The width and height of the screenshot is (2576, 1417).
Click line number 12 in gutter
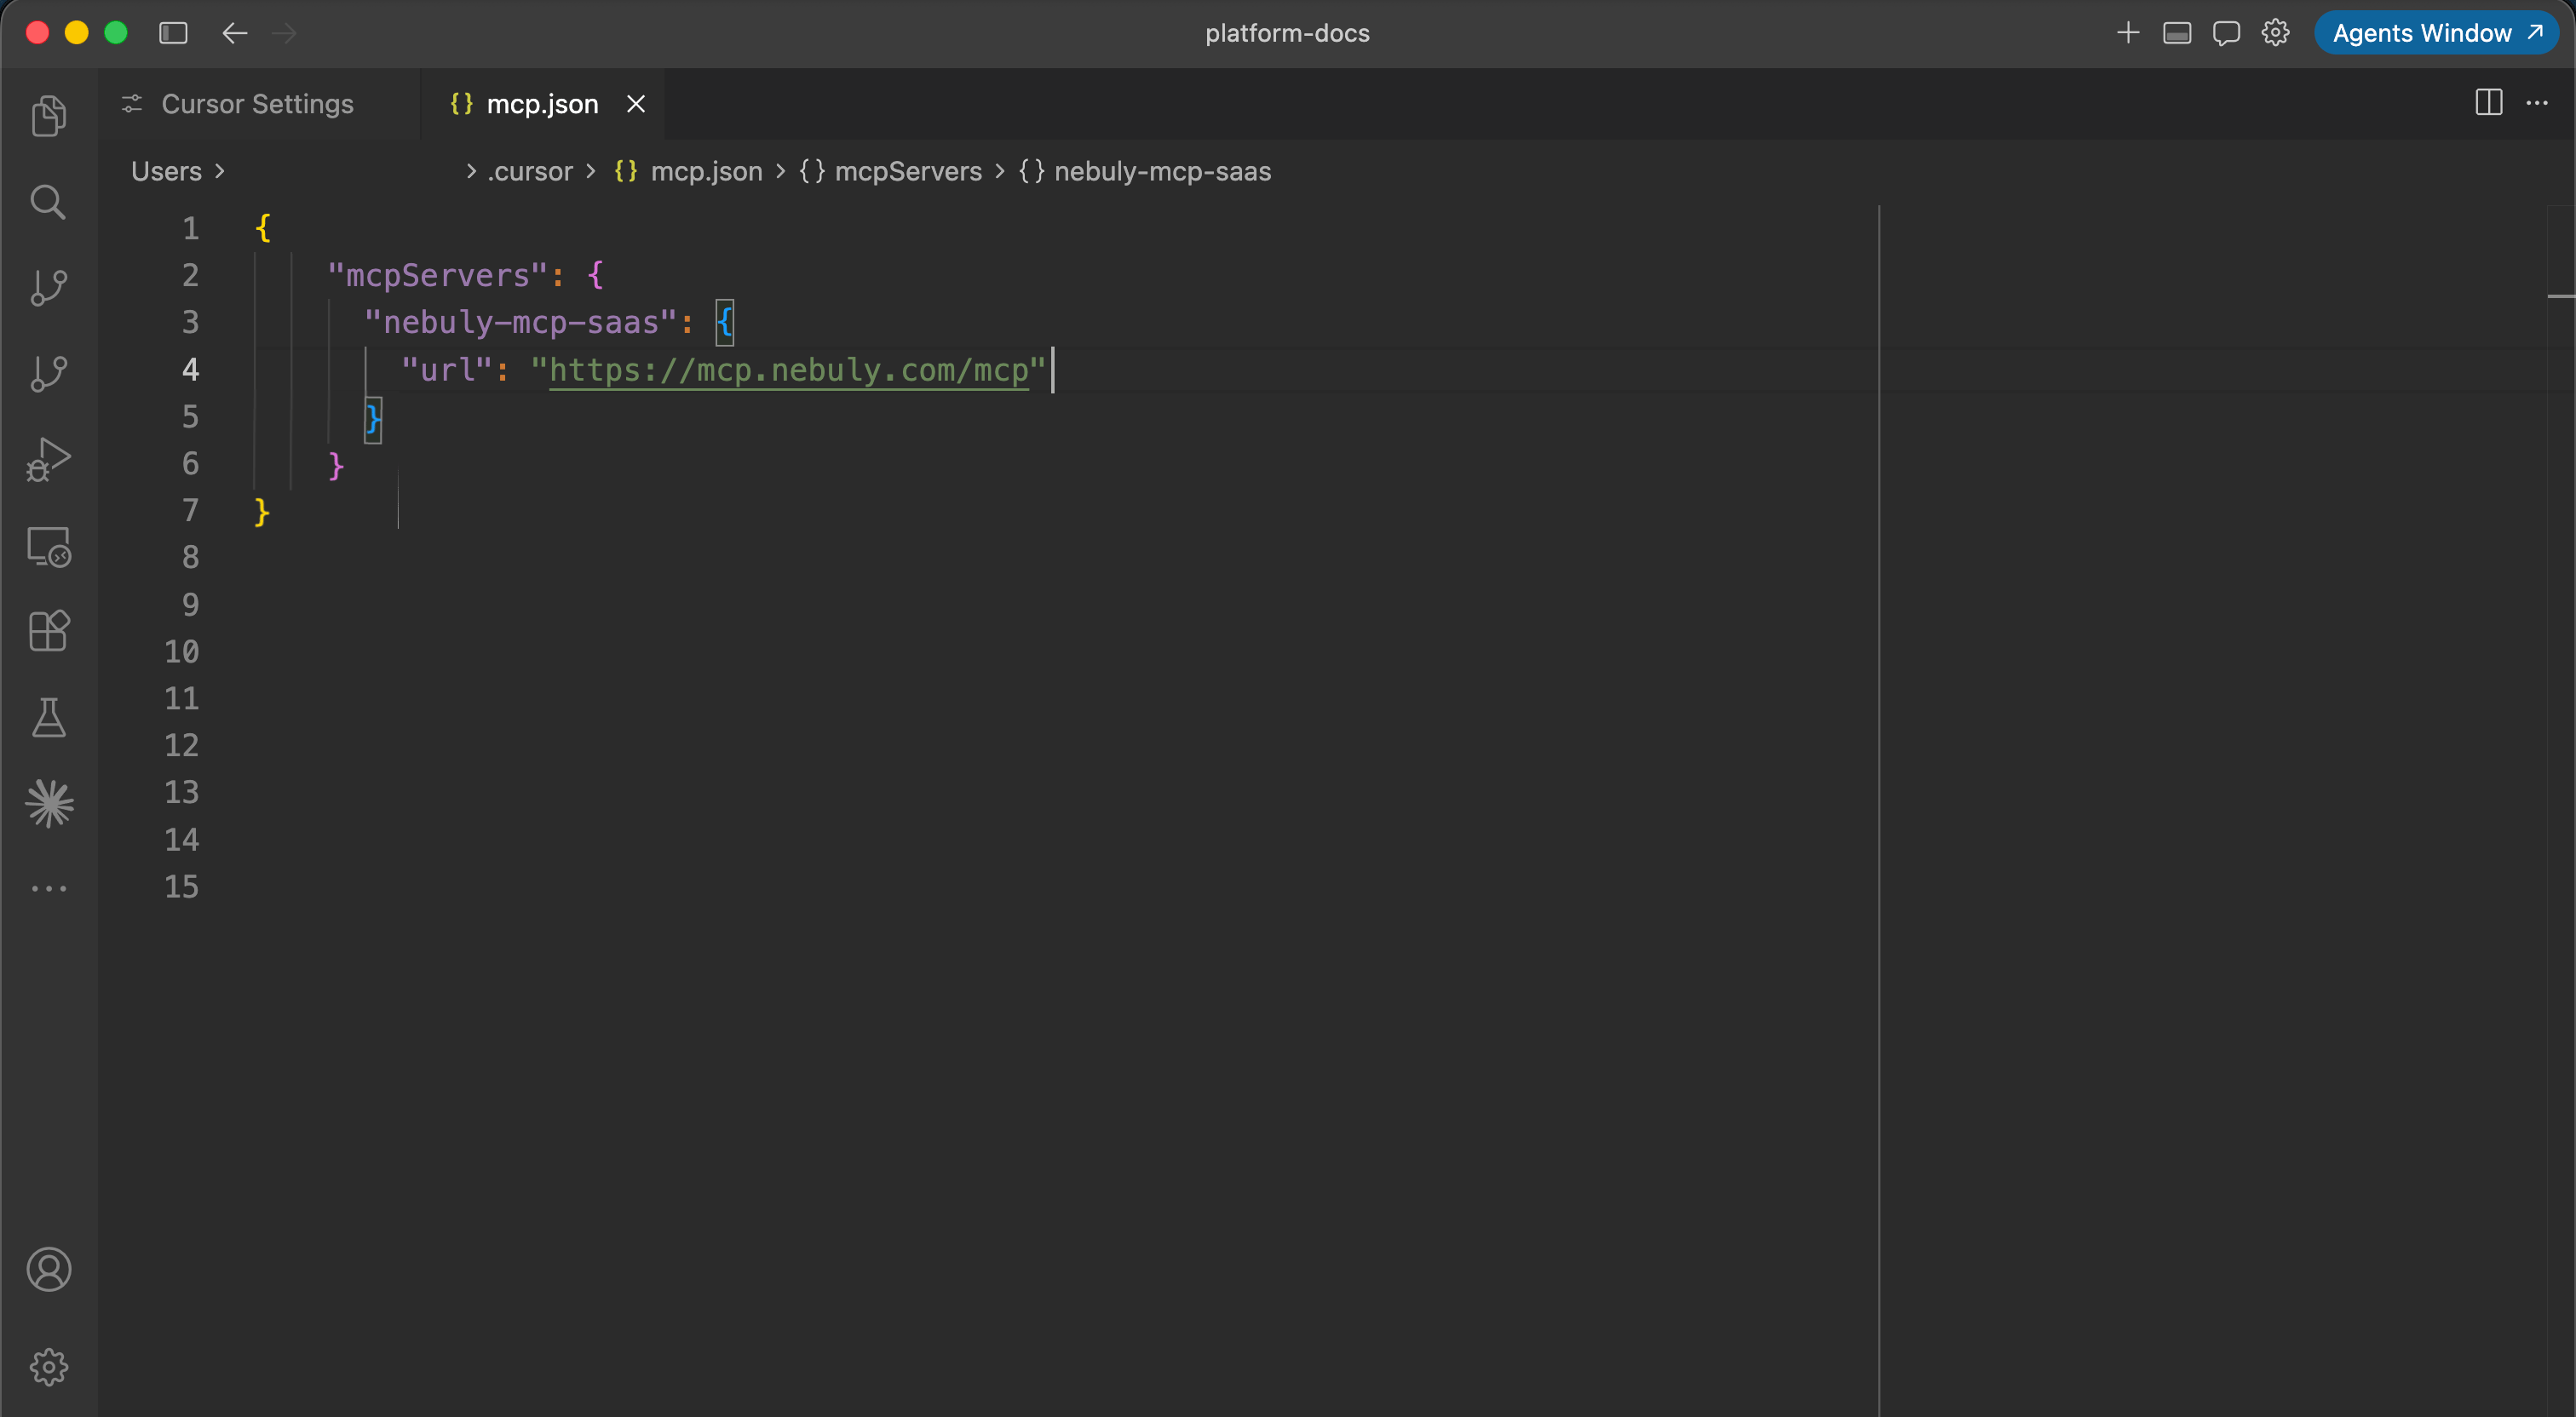click(181, 745)
